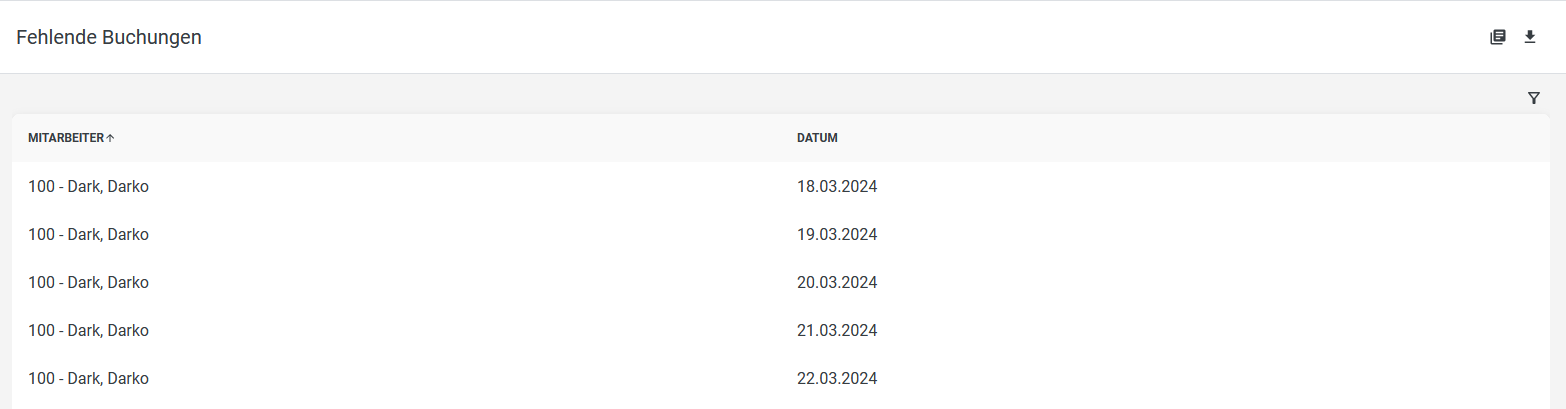Viewport: 1566px width, 409px height.
Task: Click the date cell 20.03.2024
Action: (837, 282)
